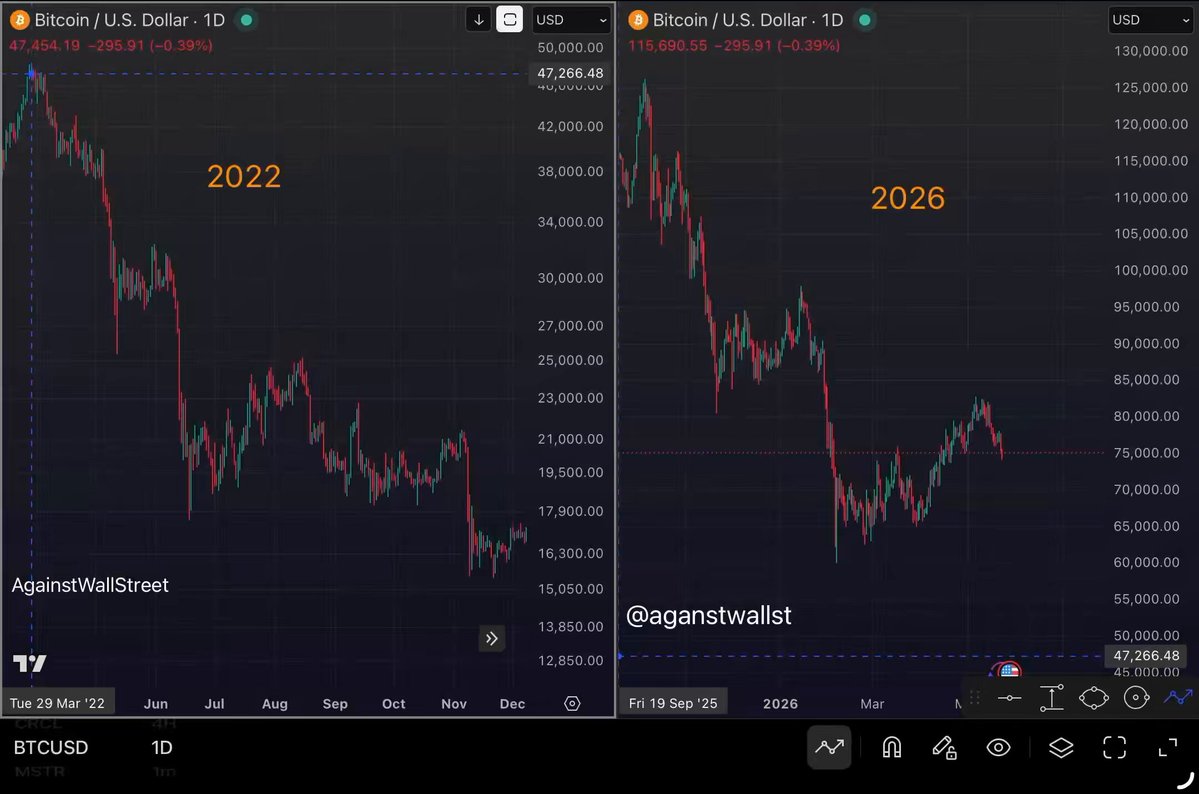Click the Bitcoin icon on left chart
This screenshot has height=794, width=1199.
(x=19, y=20)
